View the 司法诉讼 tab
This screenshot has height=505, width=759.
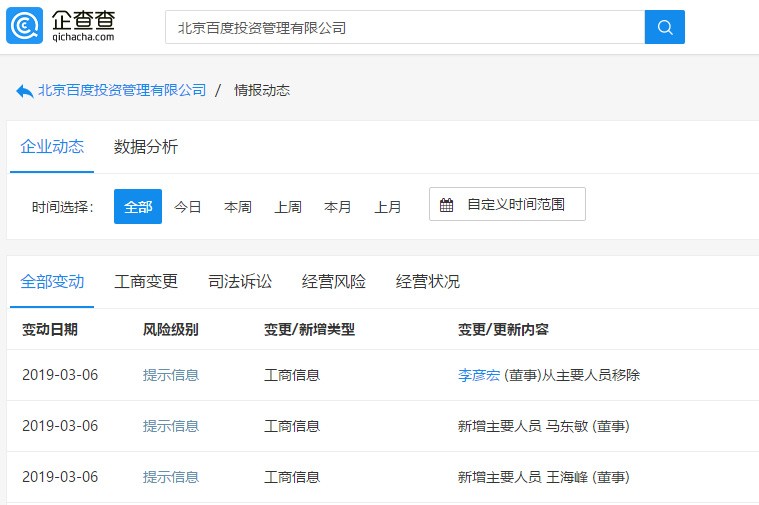240,282
